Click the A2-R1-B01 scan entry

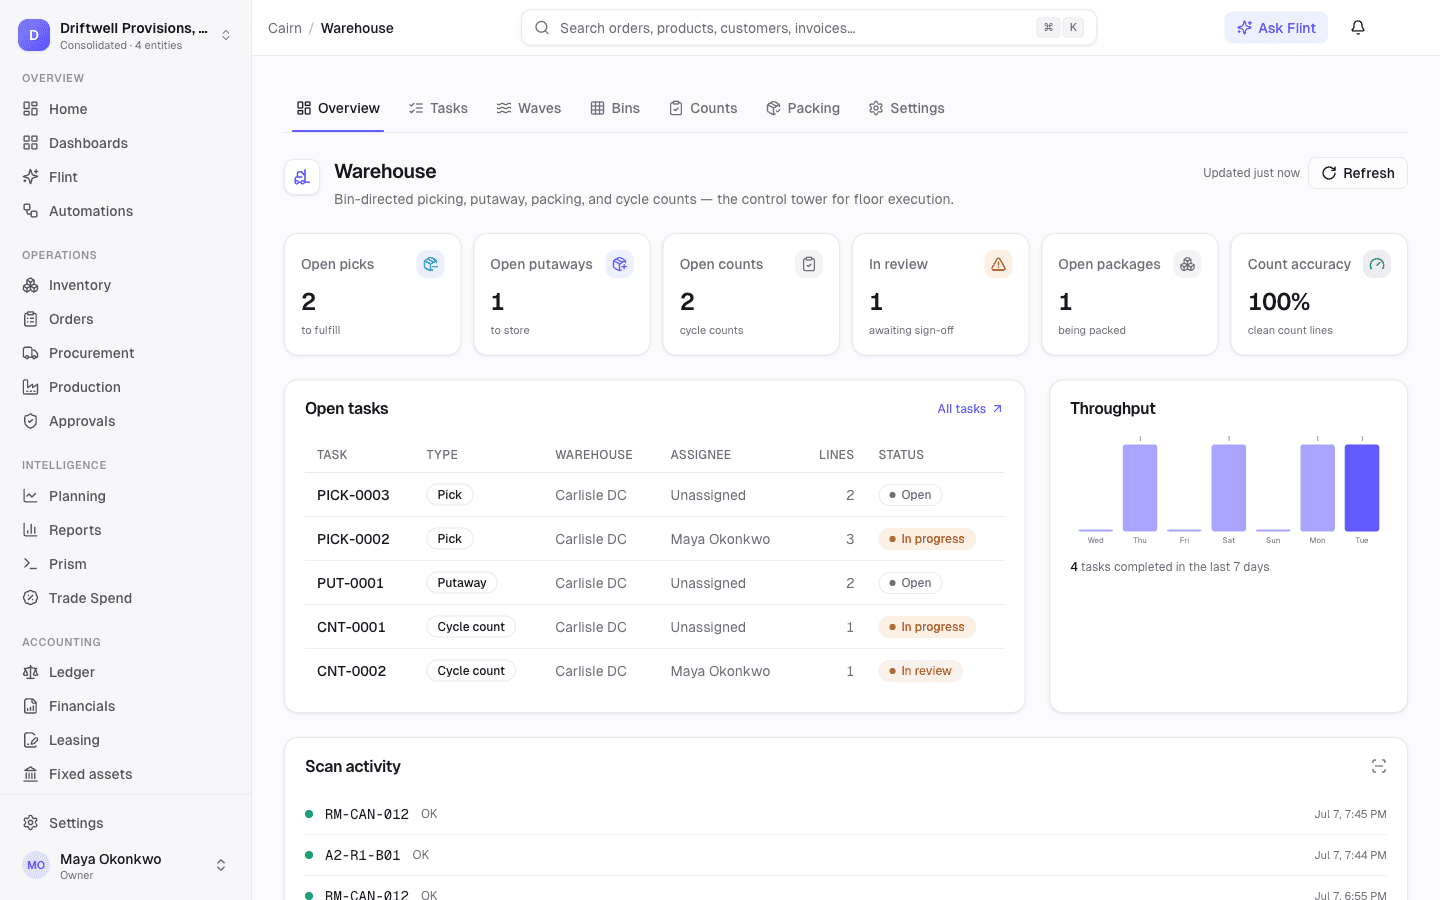tap(846, 855)
